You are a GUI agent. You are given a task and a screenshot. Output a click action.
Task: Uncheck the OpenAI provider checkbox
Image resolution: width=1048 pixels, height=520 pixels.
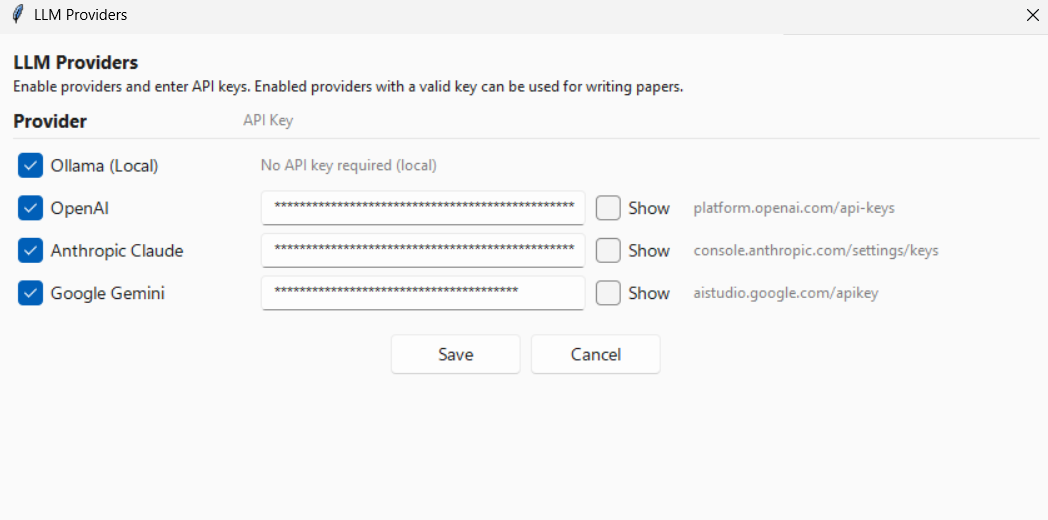click(x=30, y=209)
